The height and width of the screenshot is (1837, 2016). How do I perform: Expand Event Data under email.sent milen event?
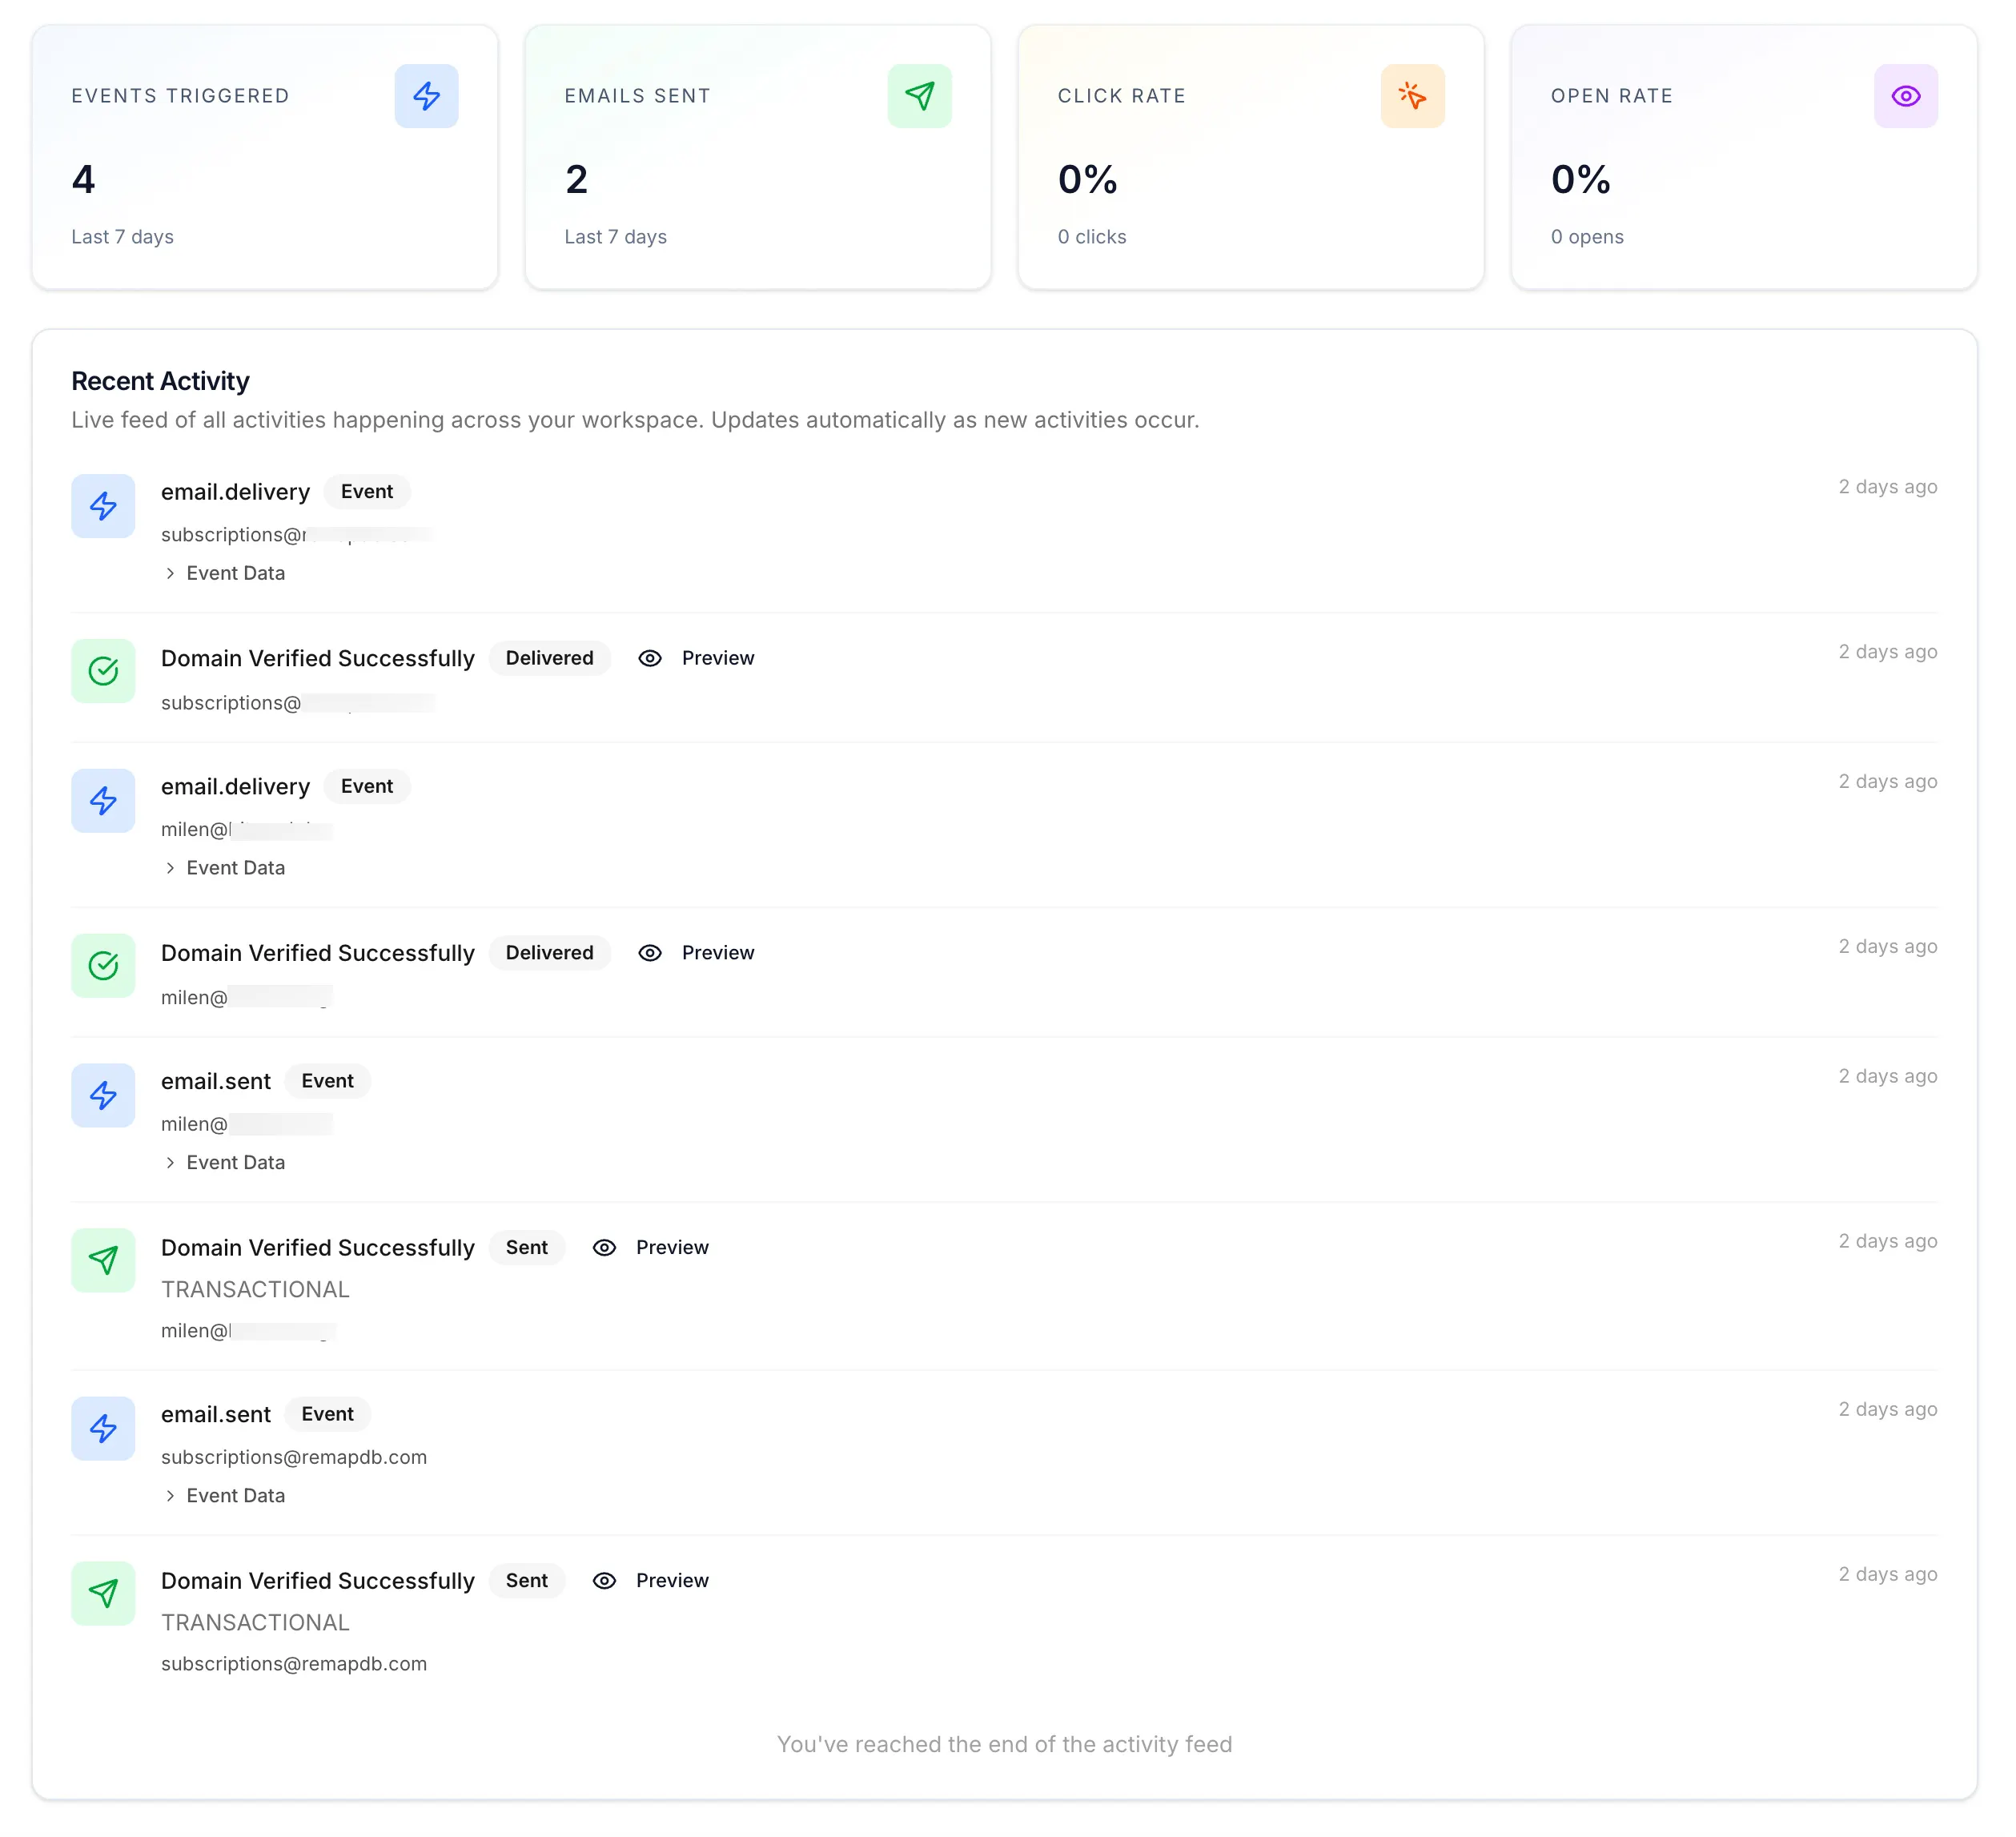(x=225, y=1163)
